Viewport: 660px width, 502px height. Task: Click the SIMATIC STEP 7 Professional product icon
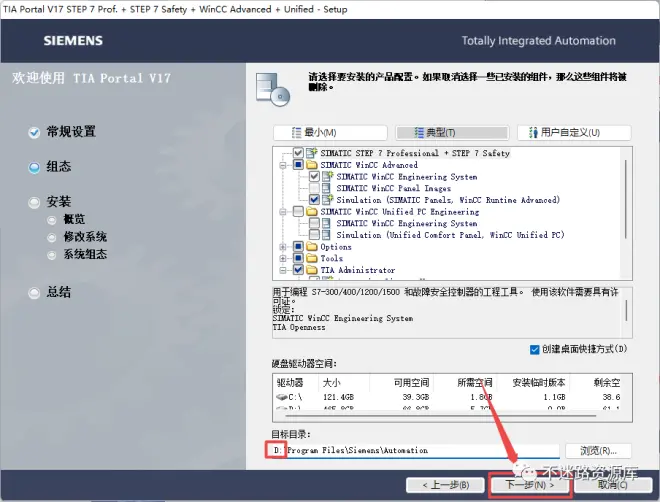point(311,153)
